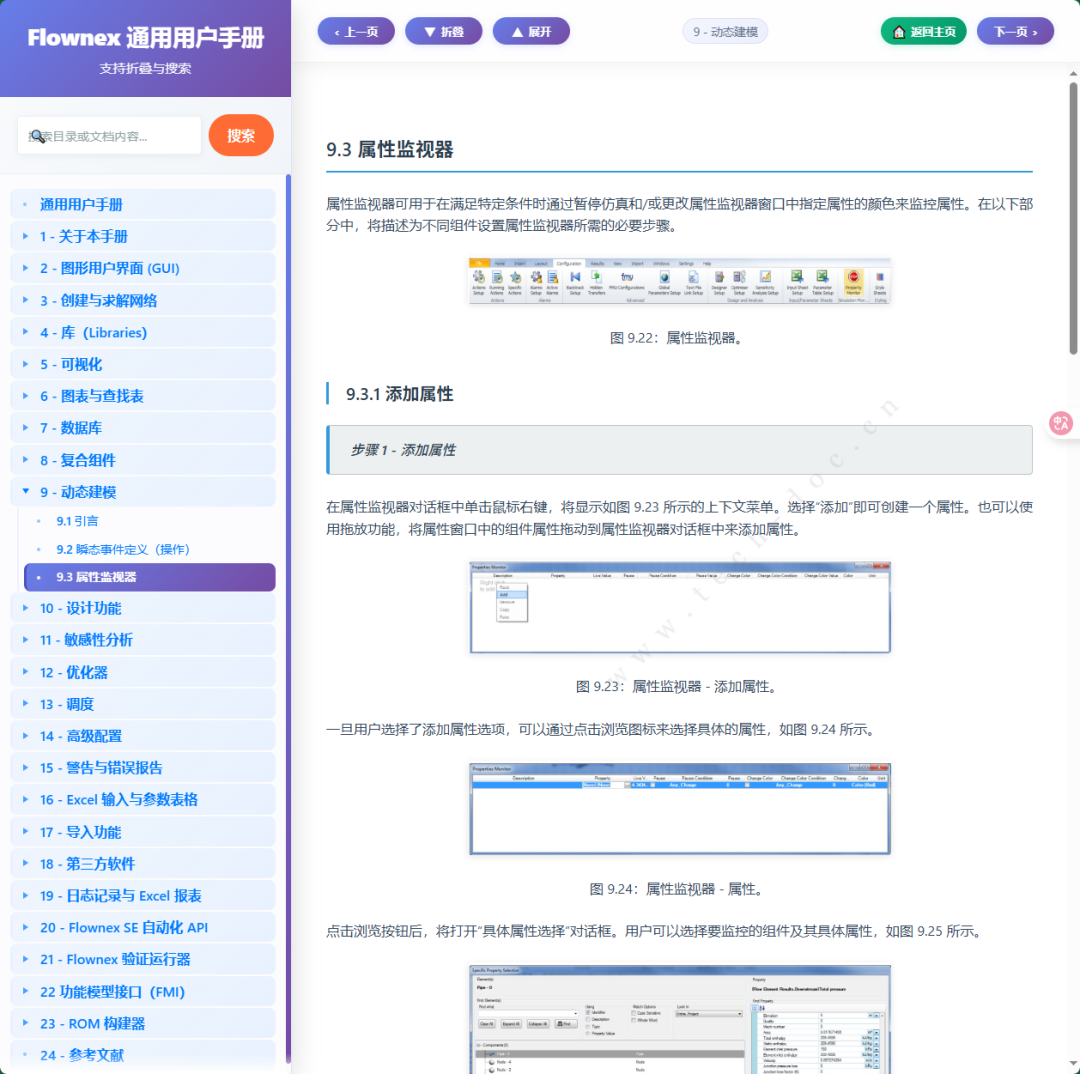Expand 2 - 图形用户界面 (GUI) arrow
Viewport: 1080px width, 1074px height.
tap(25, 268)
